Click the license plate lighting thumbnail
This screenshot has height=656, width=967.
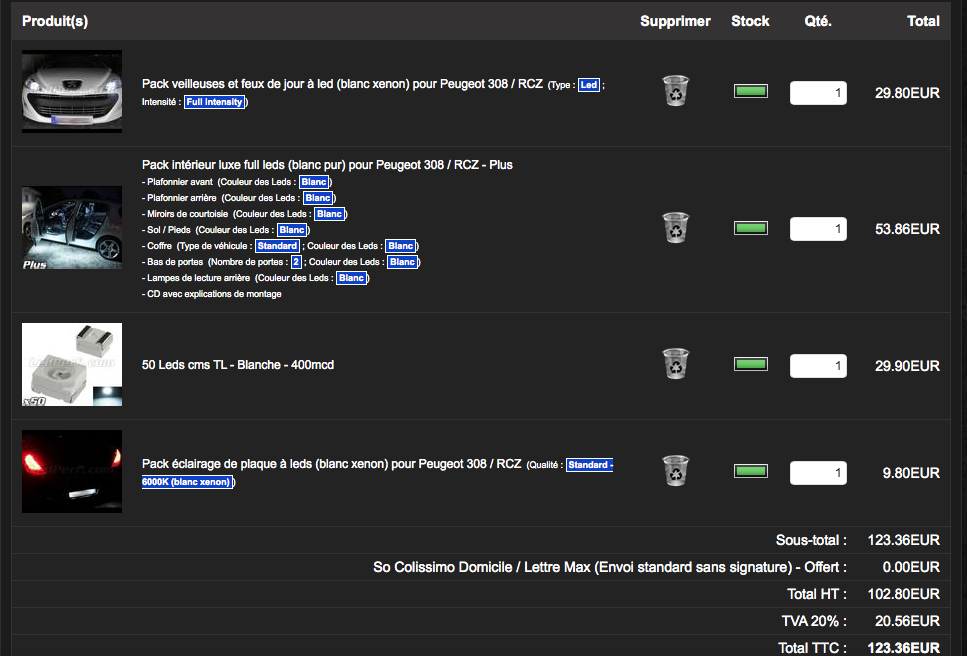72,472
